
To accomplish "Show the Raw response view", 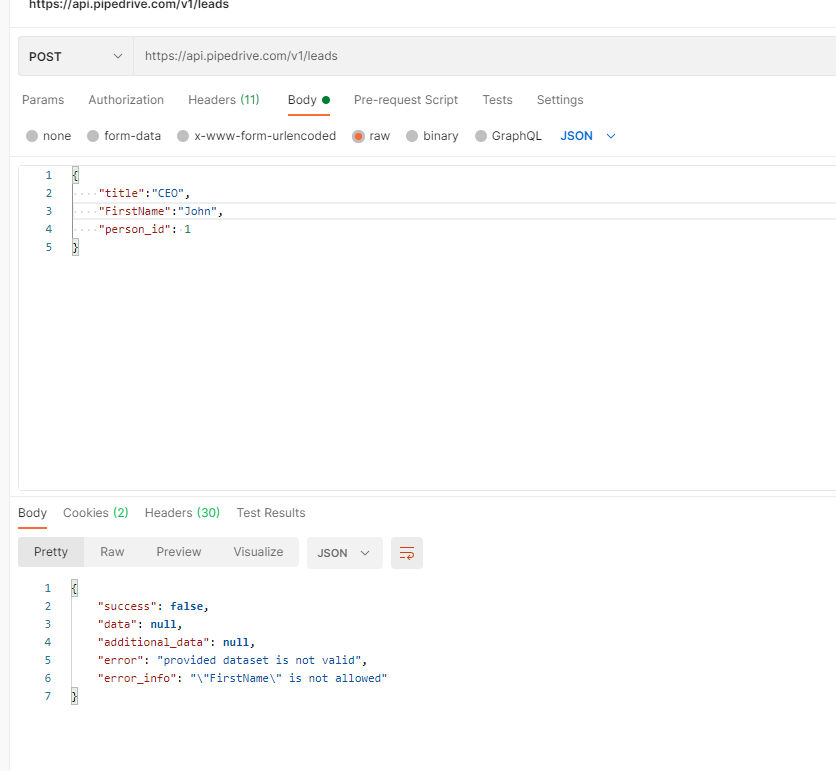I will 112,552.
